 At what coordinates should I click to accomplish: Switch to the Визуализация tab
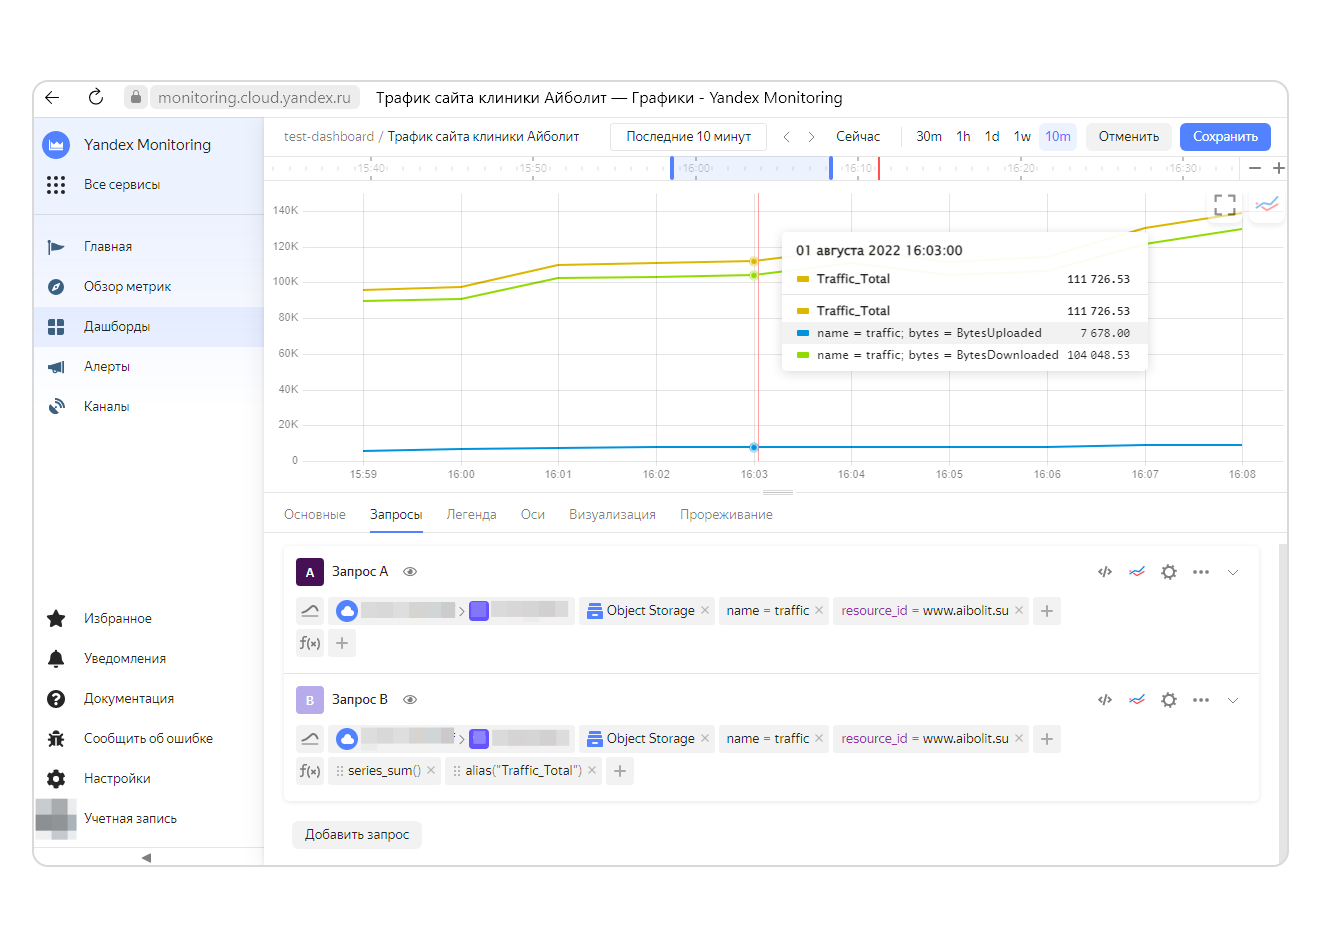tap(613, 515)
